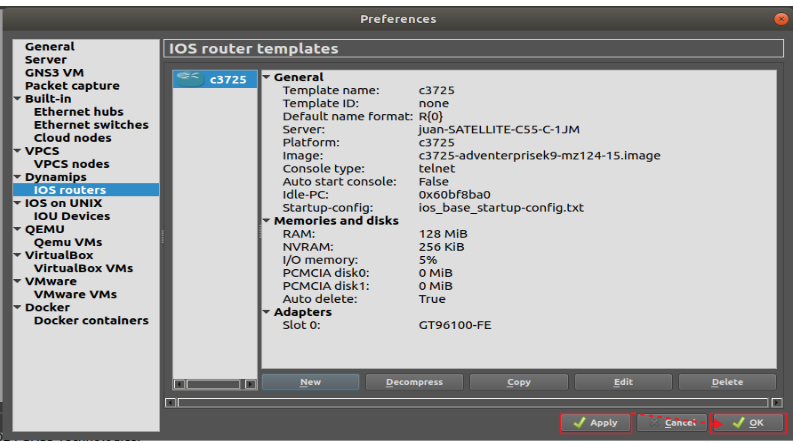Screen dimensions: 793x443
Task: Select IOU Devices in the tree
Action: point(72,216)
